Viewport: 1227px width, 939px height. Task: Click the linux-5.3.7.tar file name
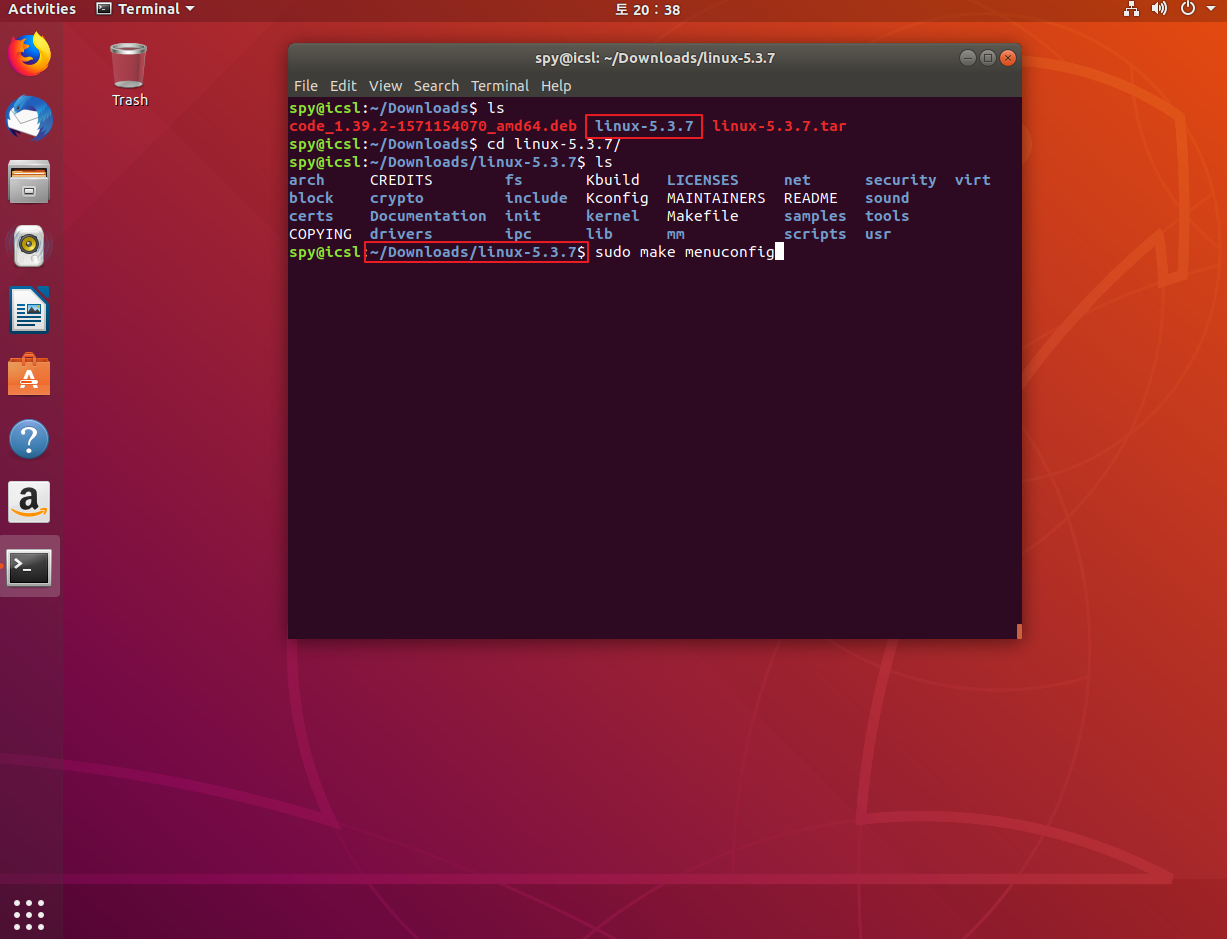(780, 126)
